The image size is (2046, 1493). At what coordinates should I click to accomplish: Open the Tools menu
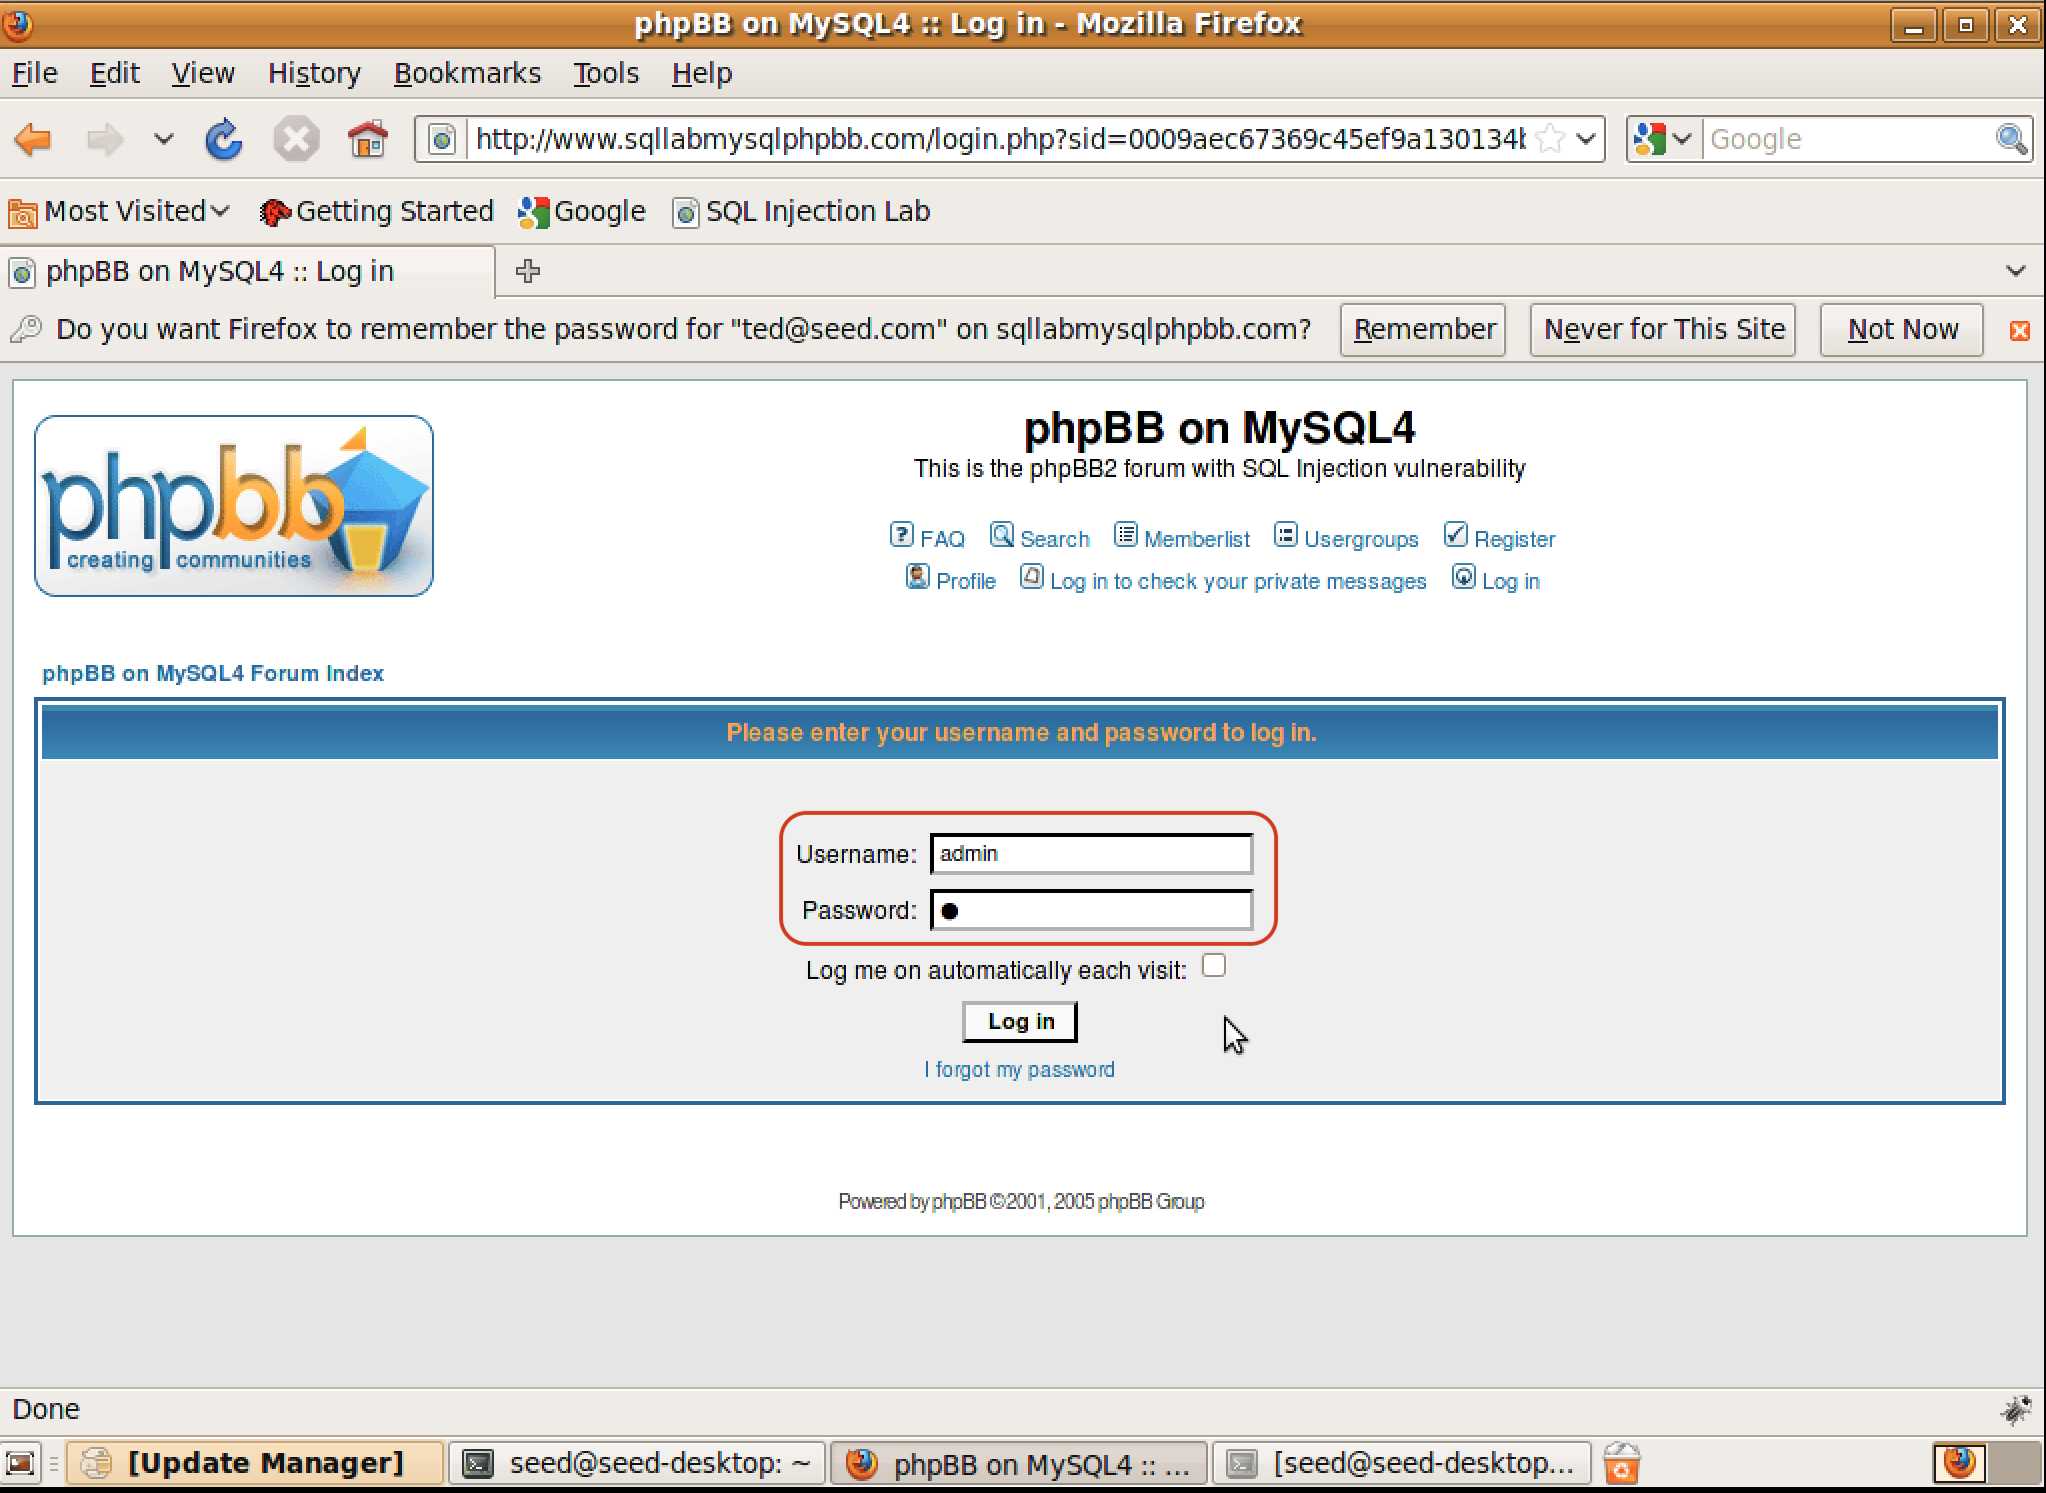(606, 73)
